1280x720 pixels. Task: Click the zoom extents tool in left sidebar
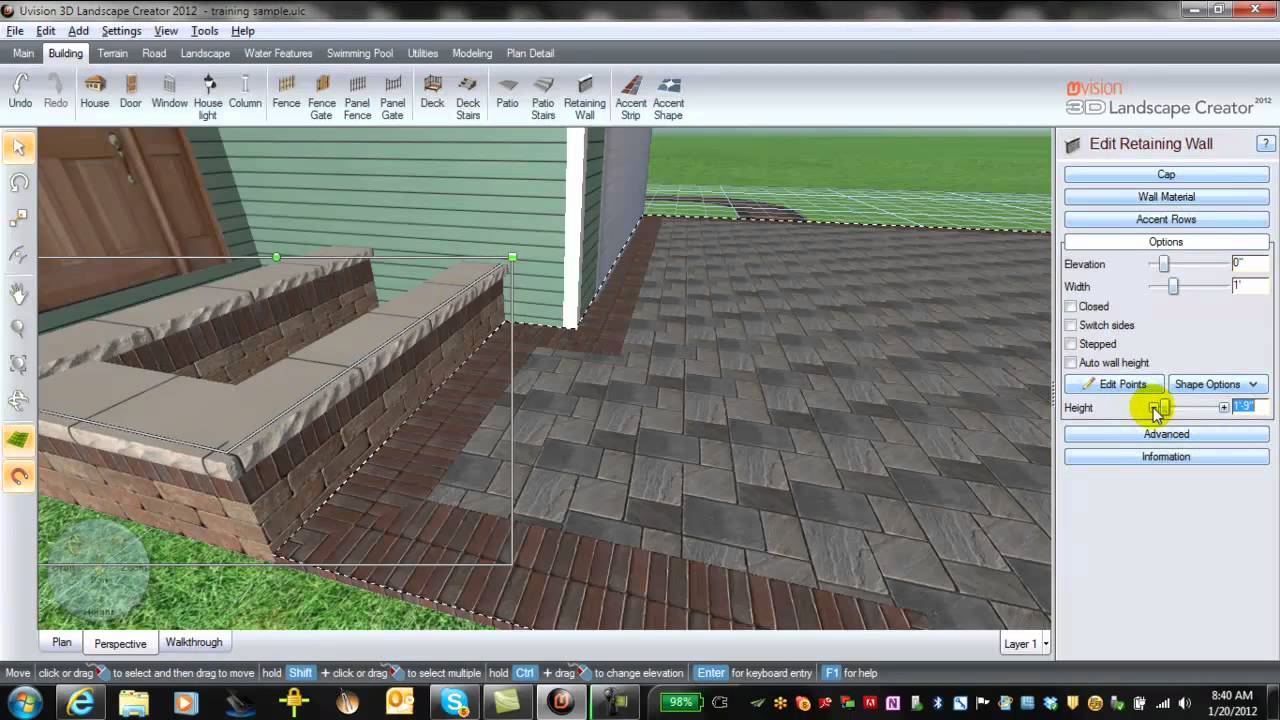(18, 364)
